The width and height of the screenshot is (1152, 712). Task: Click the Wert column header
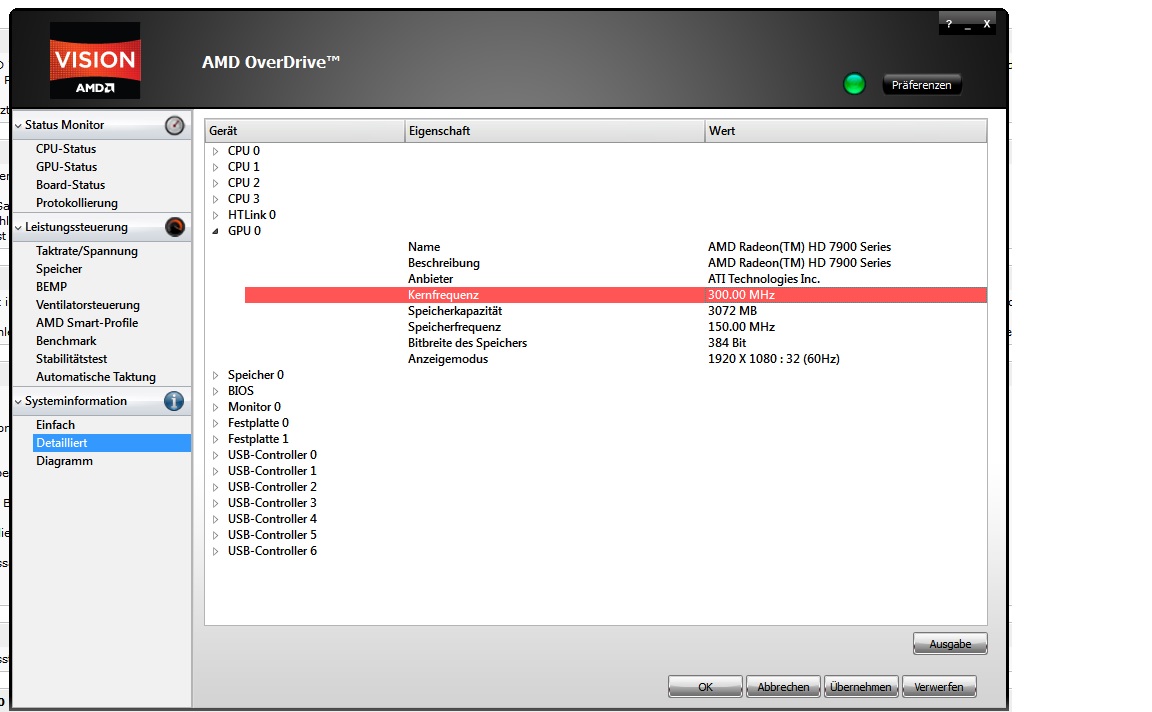(846, 131)
